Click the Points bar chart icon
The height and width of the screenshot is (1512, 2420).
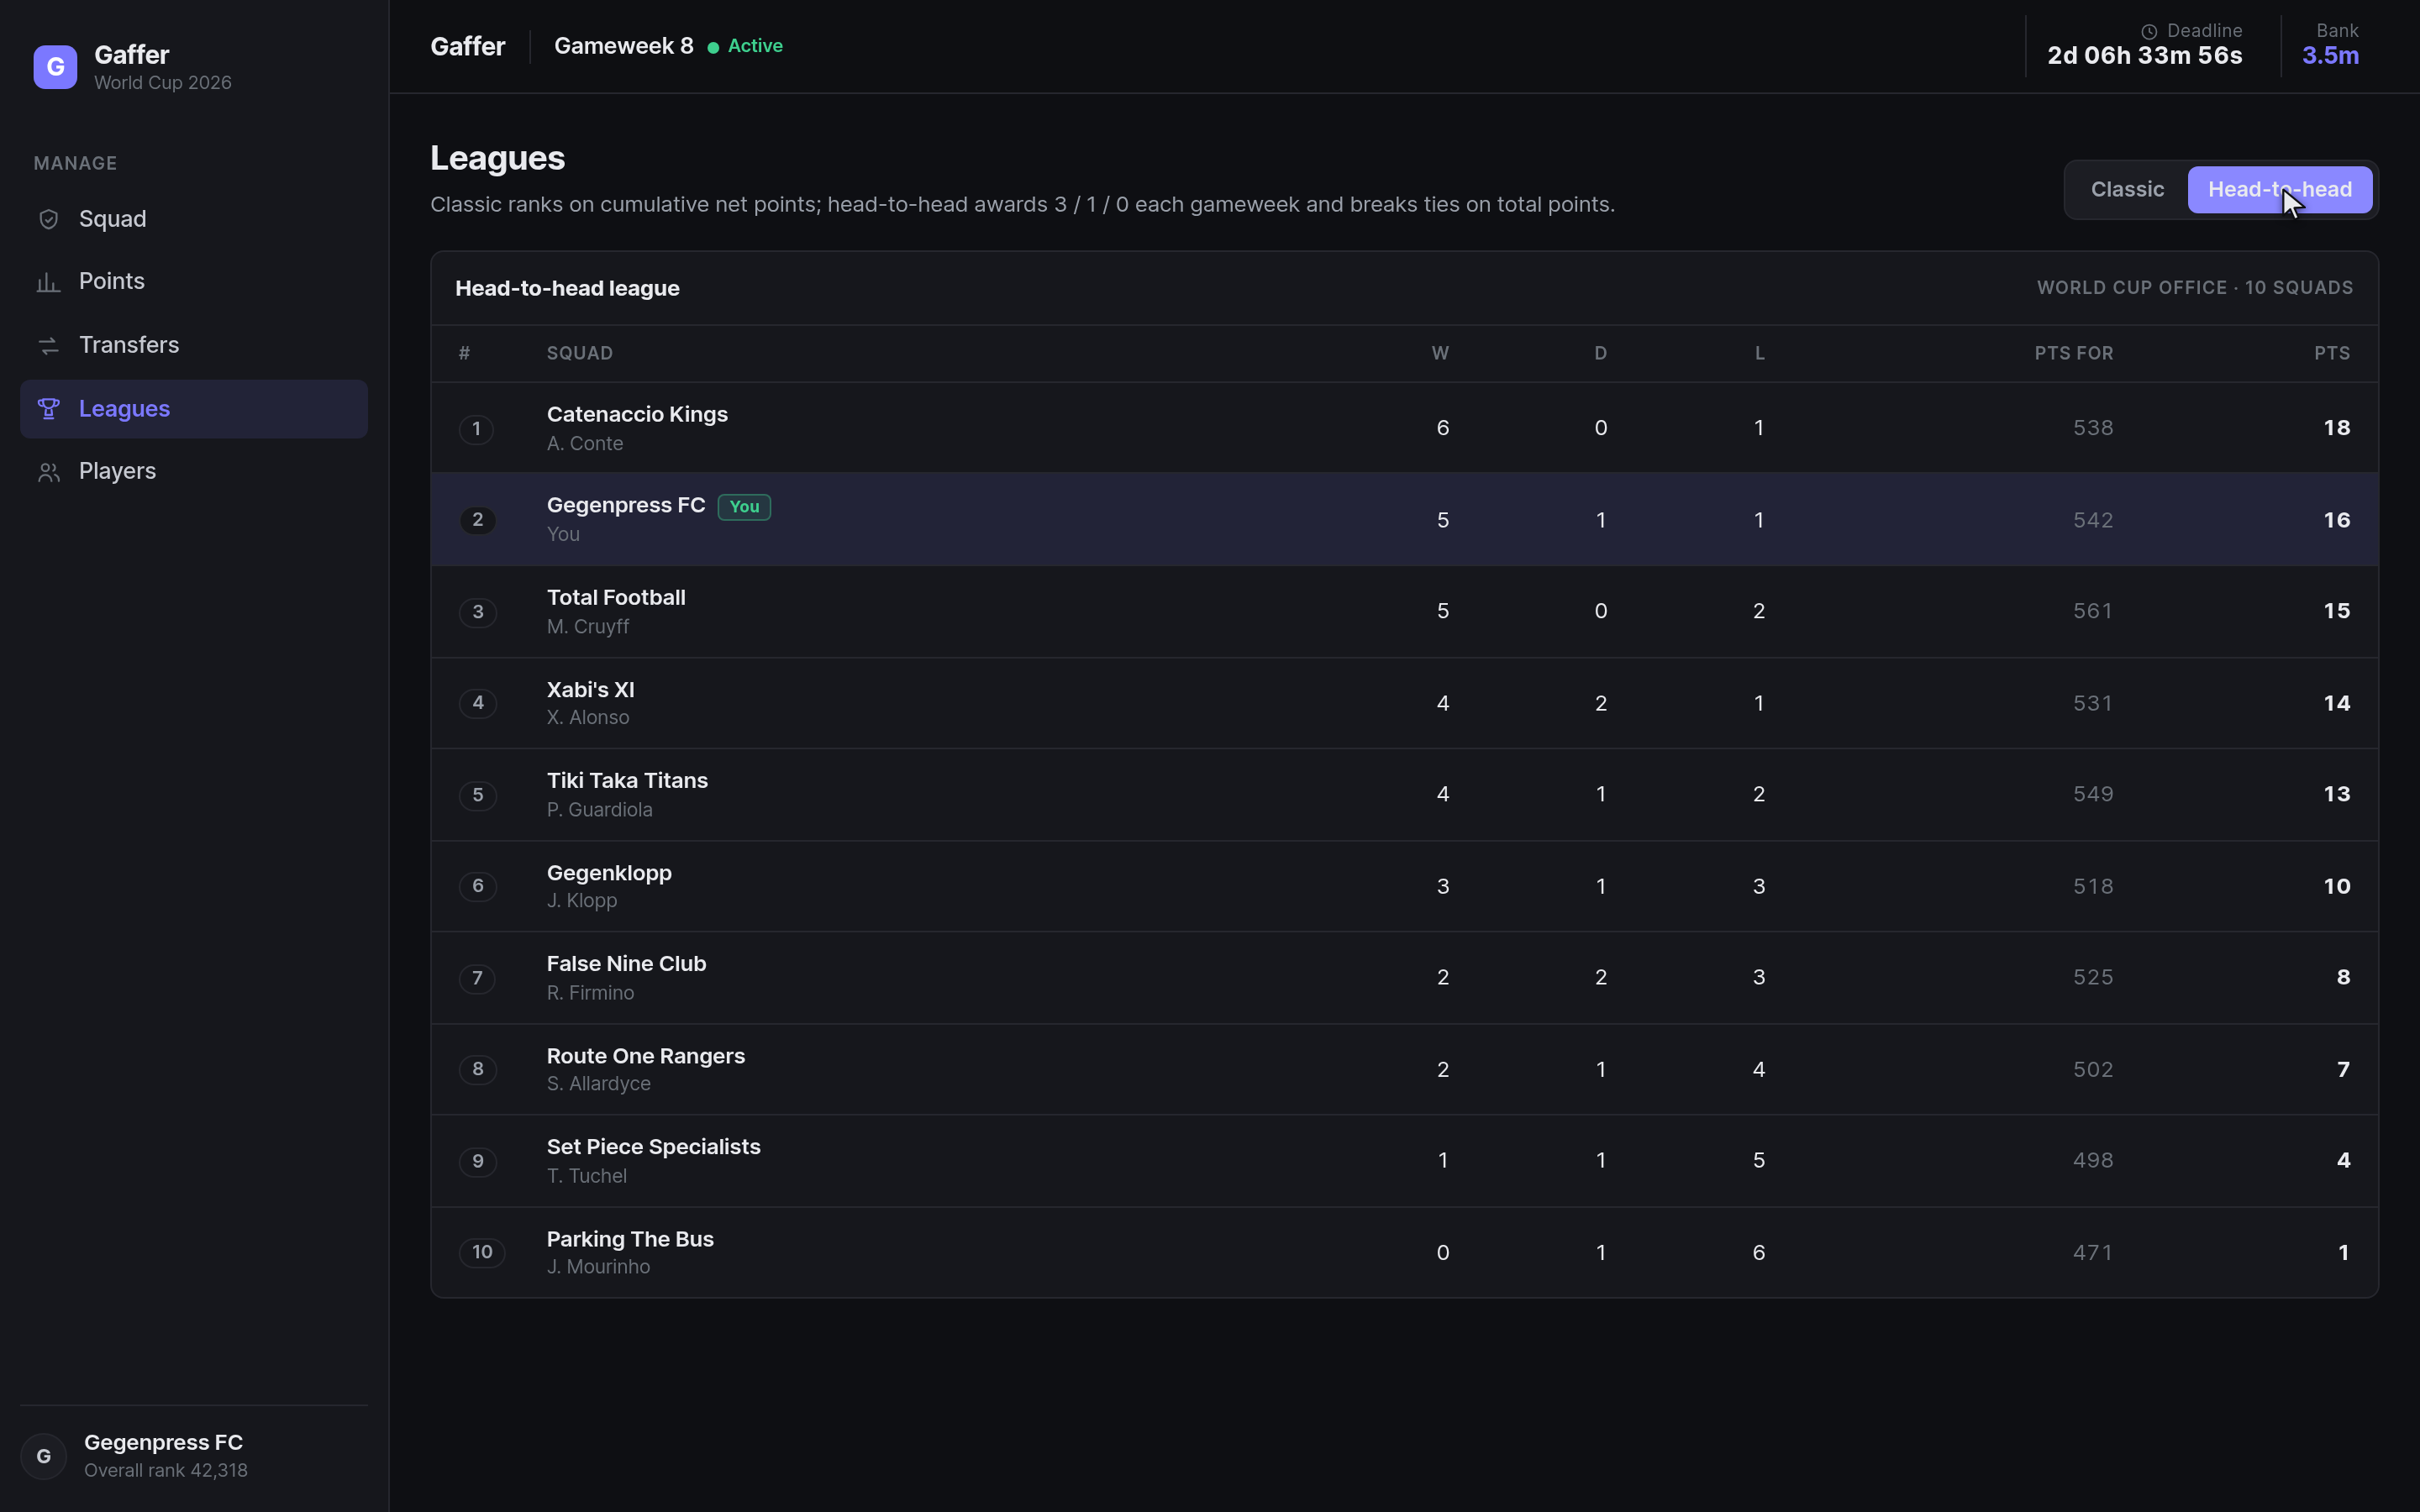(48, 282)
